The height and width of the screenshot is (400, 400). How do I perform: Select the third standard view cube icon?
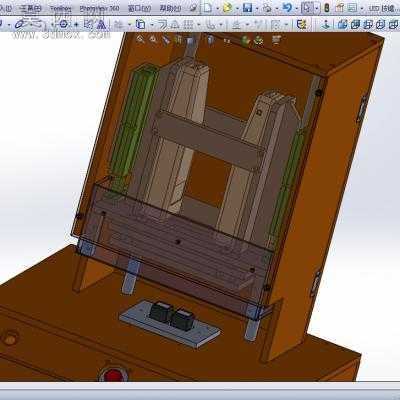[x=368, y=24]
